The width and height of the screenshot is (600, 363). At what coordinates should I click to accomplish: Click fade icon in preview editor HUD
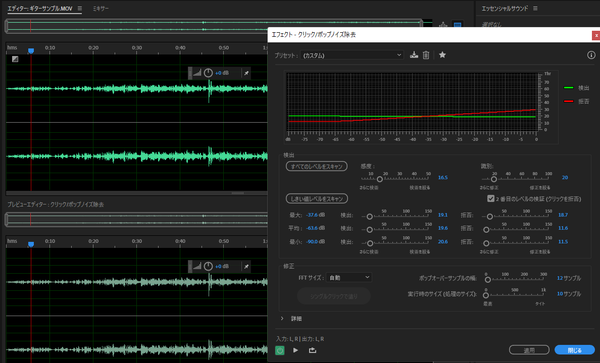point(197,266)
